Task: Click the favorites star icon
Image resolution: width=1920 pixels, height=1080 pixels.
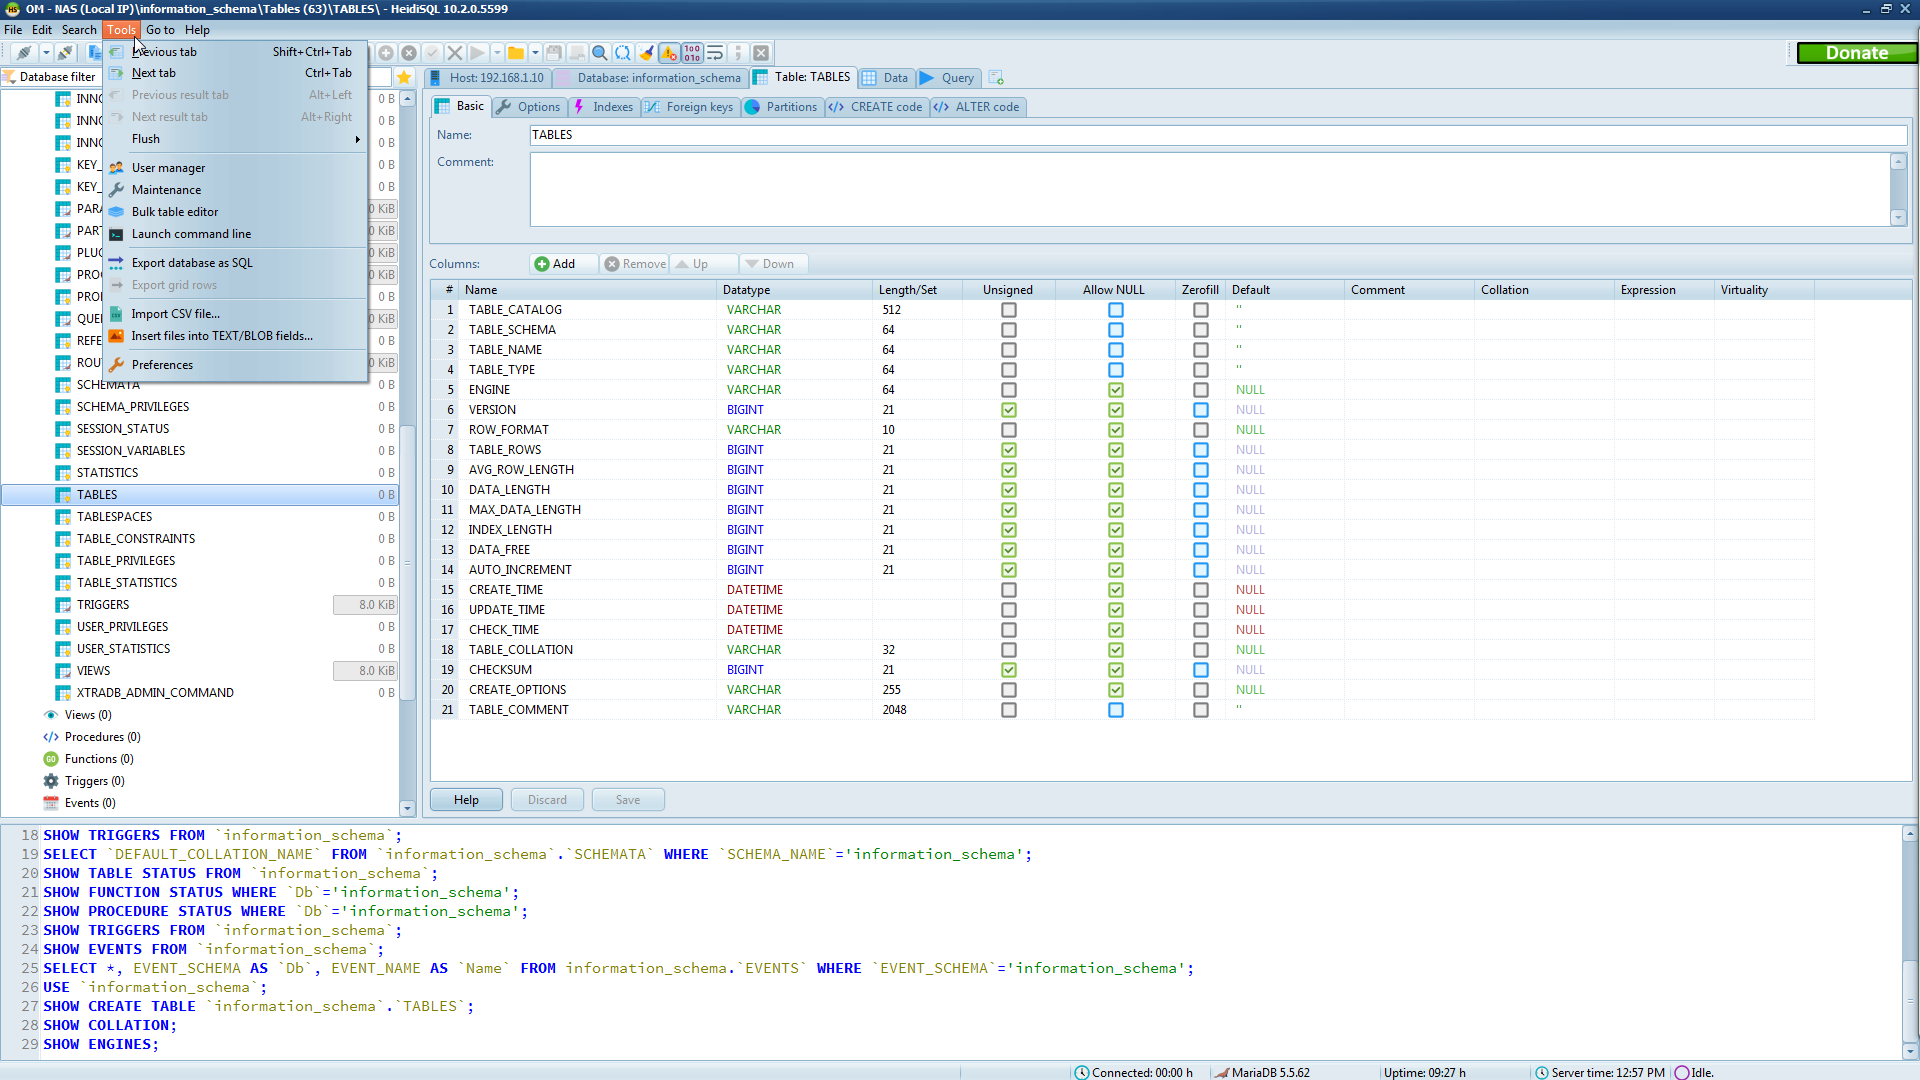Action: click(404, 77)
